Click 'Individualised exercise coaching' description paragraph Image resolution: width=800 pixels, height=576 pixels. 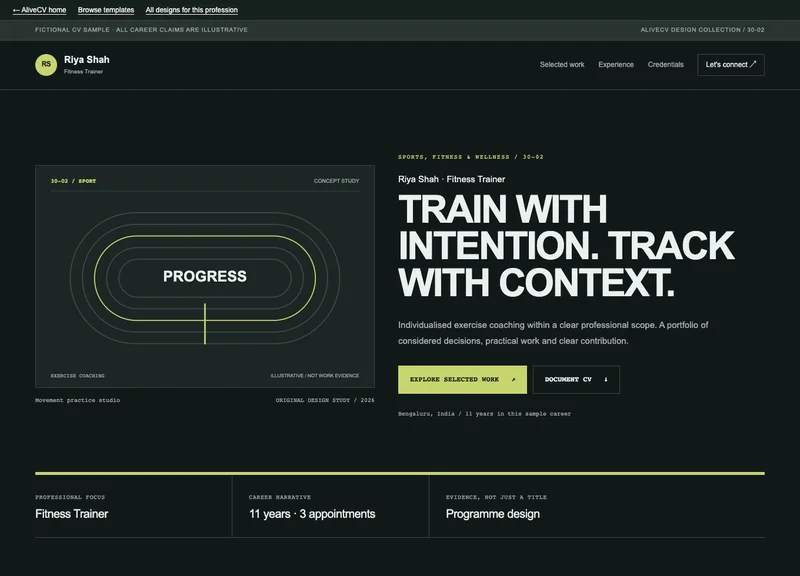(x=553, y=333)
